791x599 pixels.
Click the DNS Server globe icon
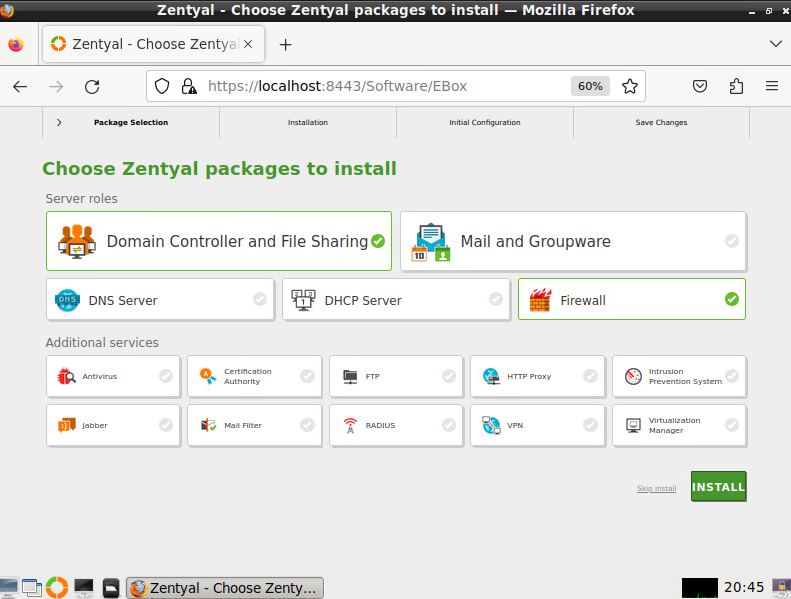67,300
